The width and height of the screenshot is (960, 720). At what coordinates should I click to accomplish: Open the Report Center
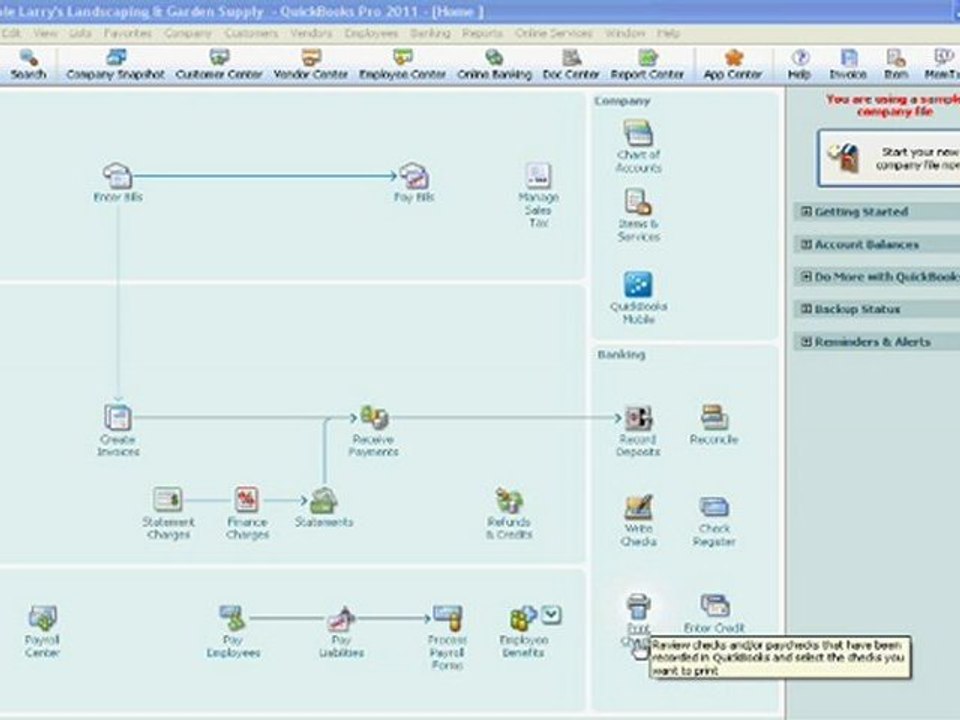(647, 65)
